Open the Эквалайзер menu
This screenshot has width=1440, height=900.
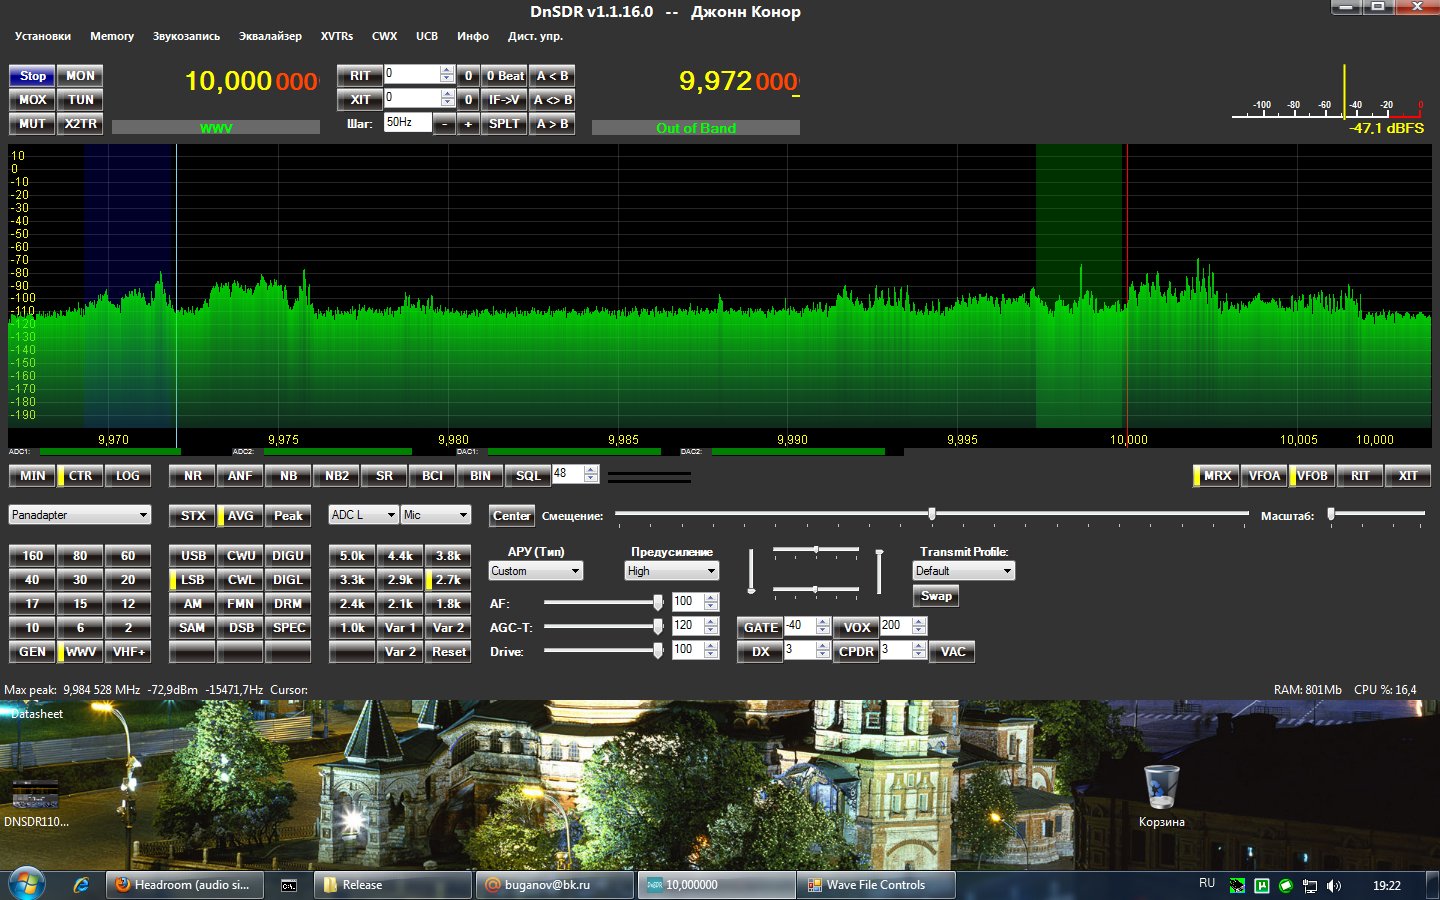(270, 36)
